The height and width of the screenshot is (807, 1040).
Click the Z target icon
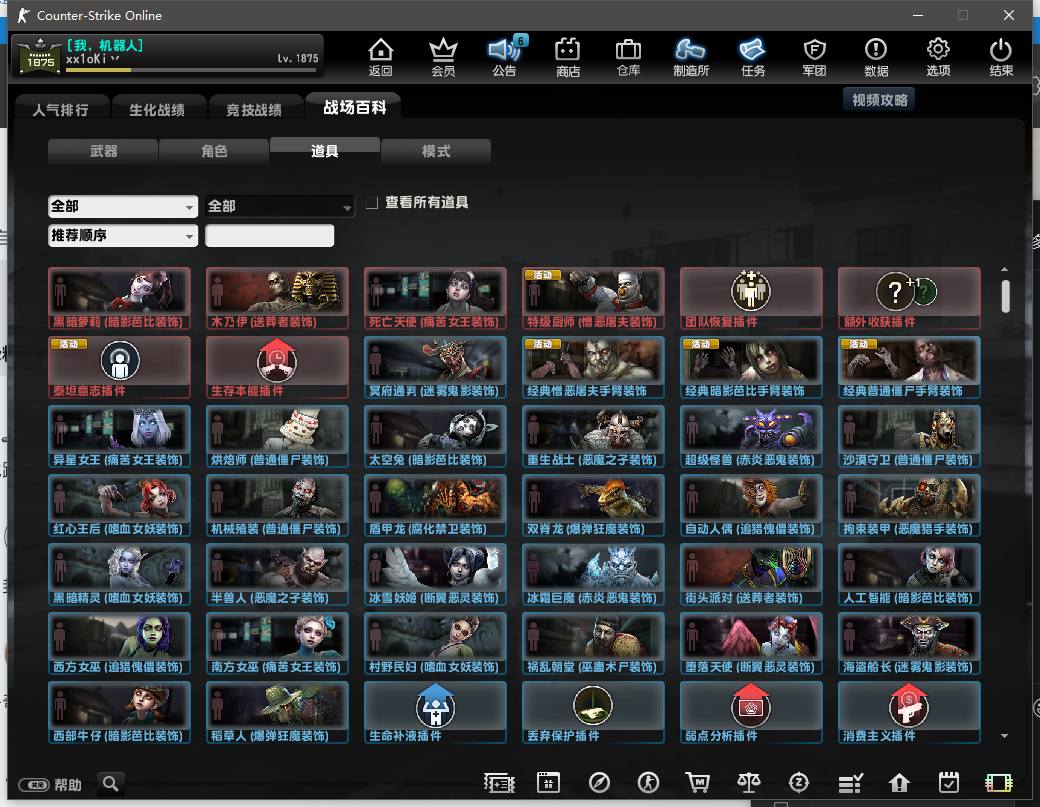(x=799, y=783)
